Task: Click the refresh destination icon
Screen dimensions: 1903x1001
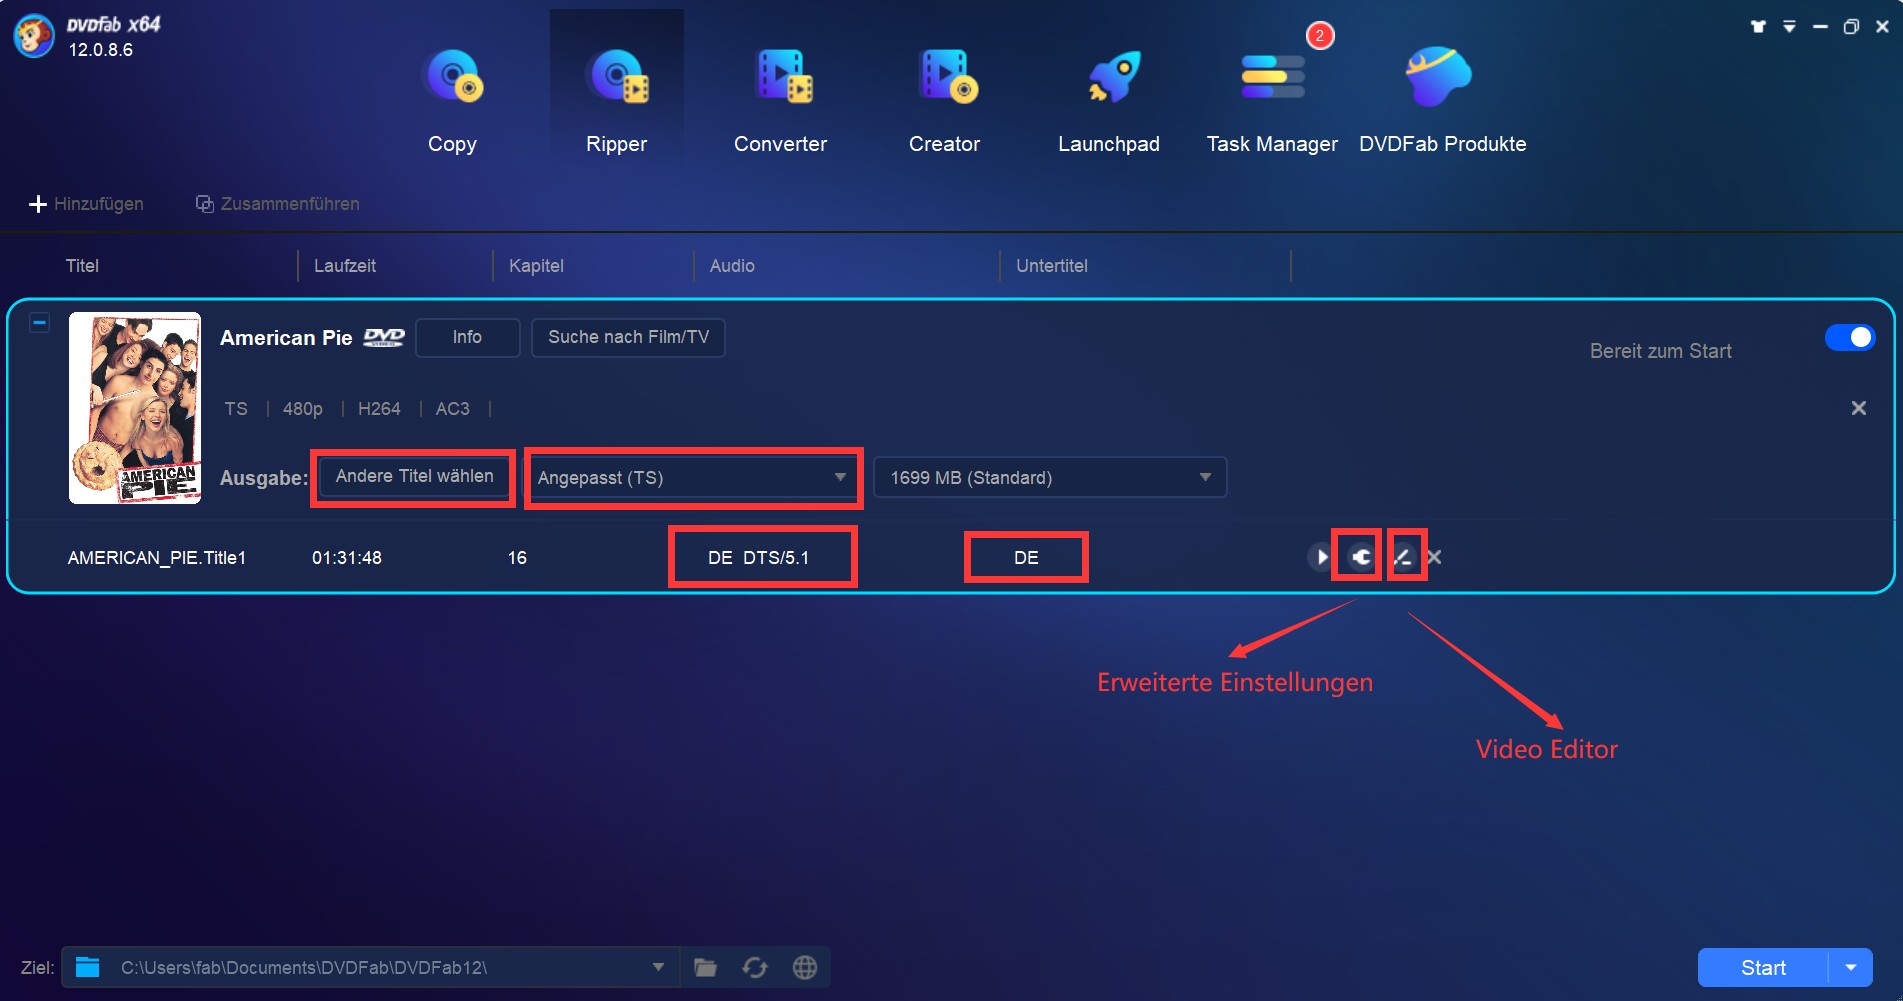Action: pyautogui.click(x=755, y=967)
